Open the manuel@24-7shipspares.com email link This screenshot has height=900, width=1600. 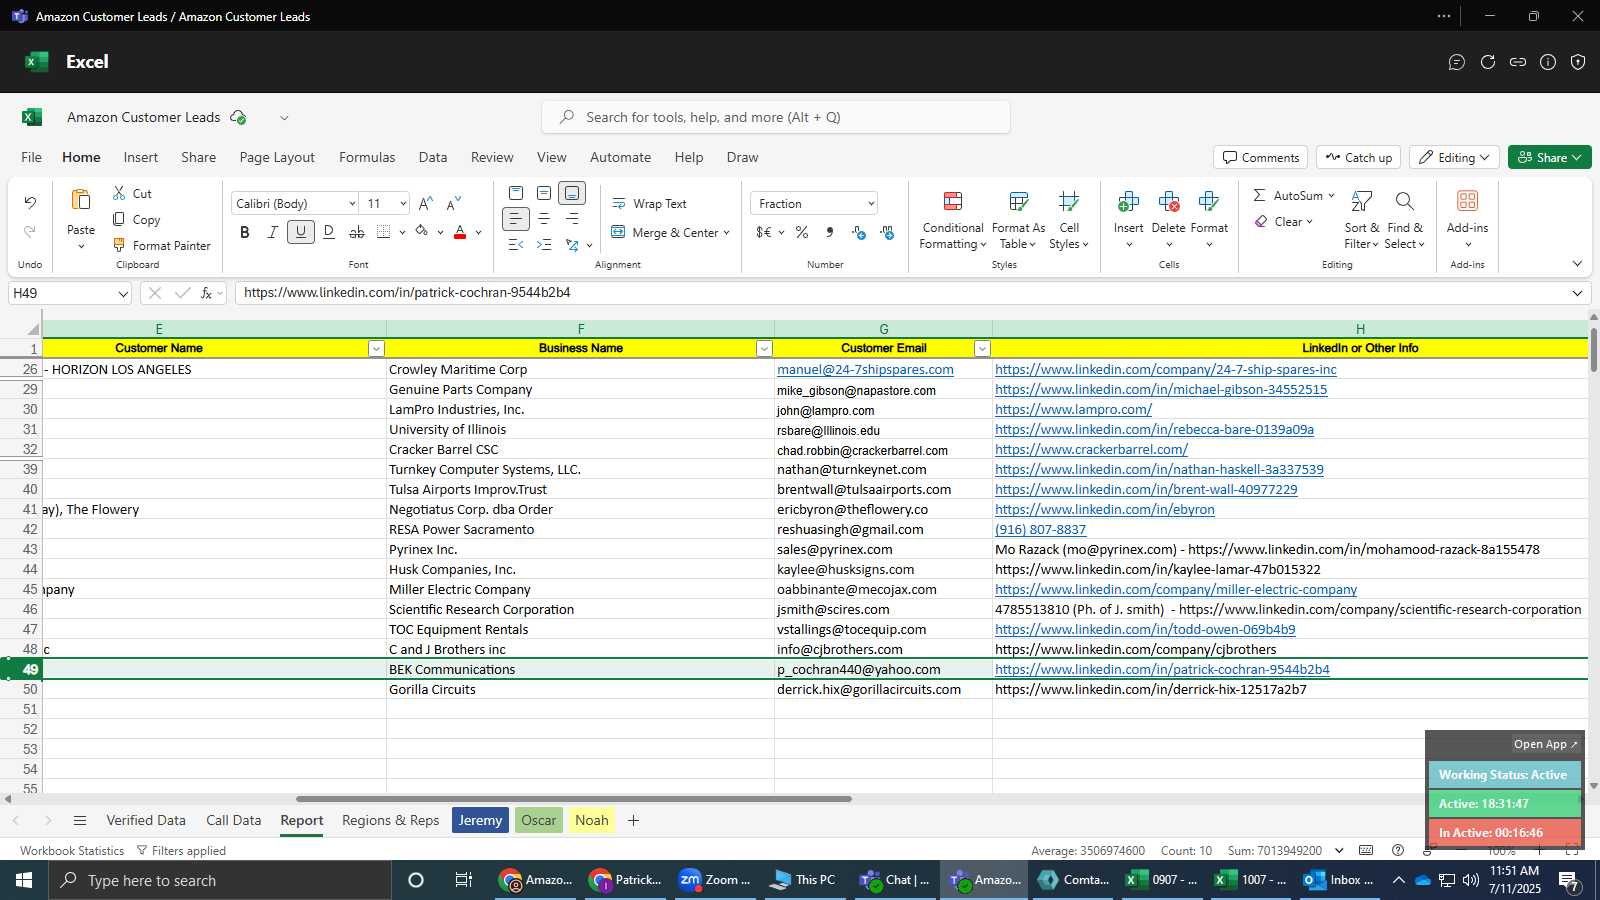865,369
